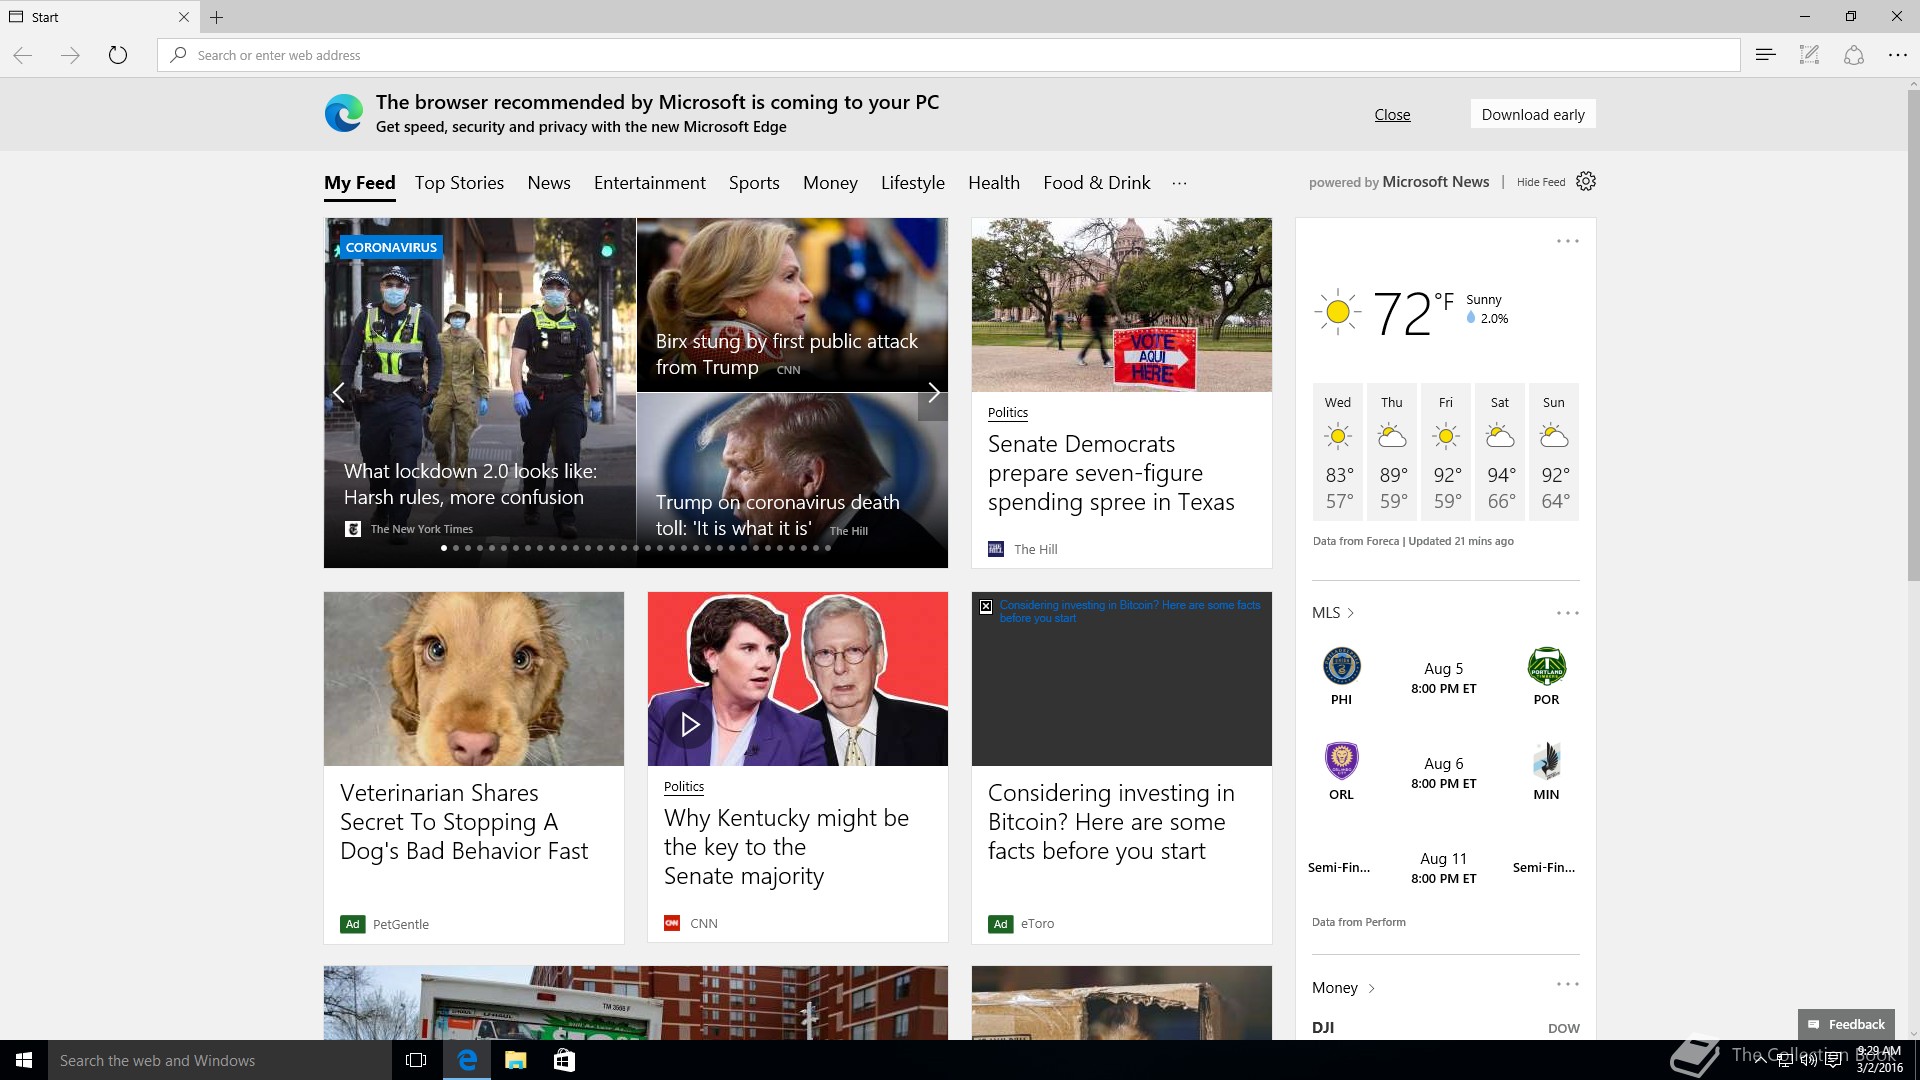Click the search or web address bar
Screen dimensions: 1920x1080
948,55
